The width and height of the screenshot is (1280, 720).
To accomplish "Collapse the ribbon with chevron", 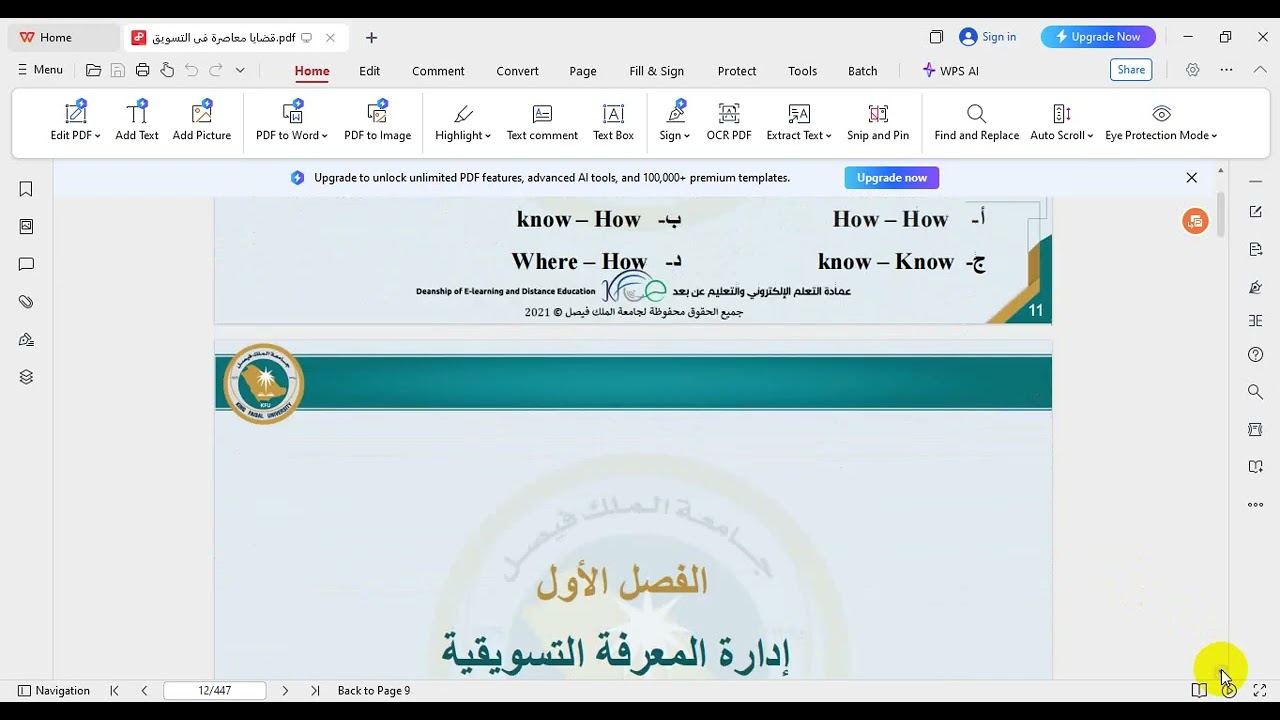I will (1259, 70).
